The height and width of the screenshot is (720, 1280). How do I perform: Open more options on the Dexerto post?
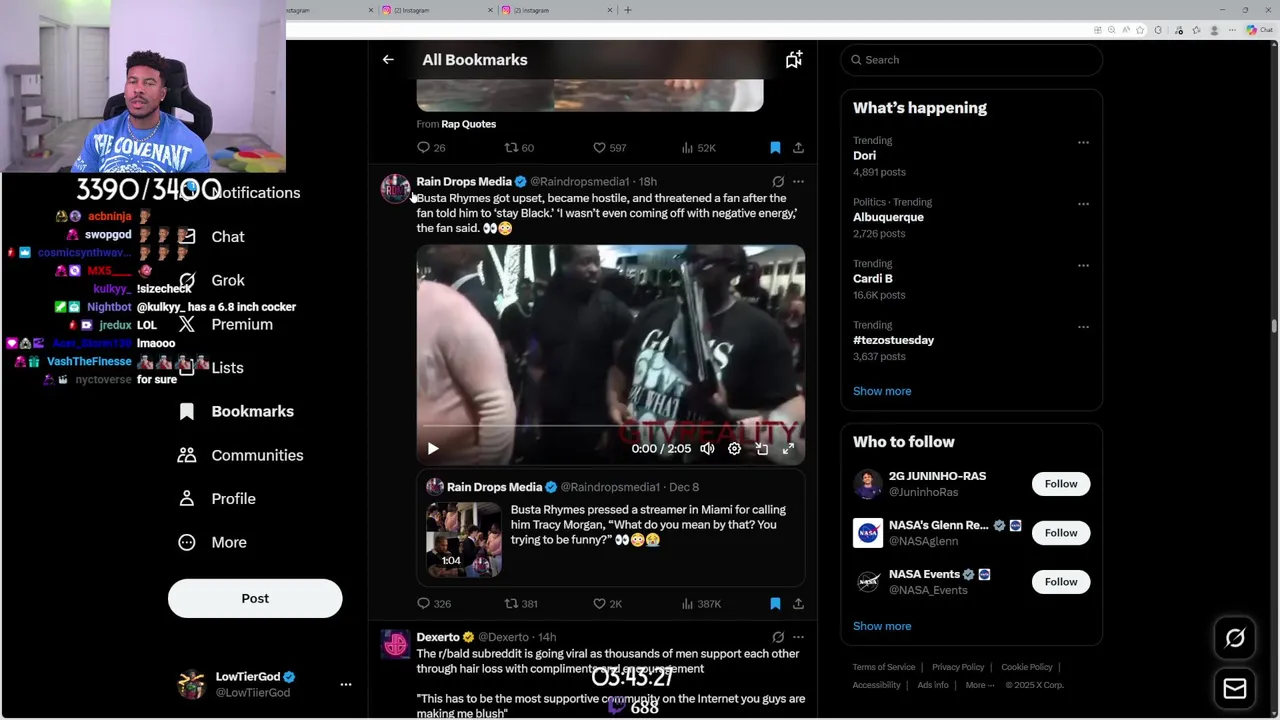[x=798, y=637]
